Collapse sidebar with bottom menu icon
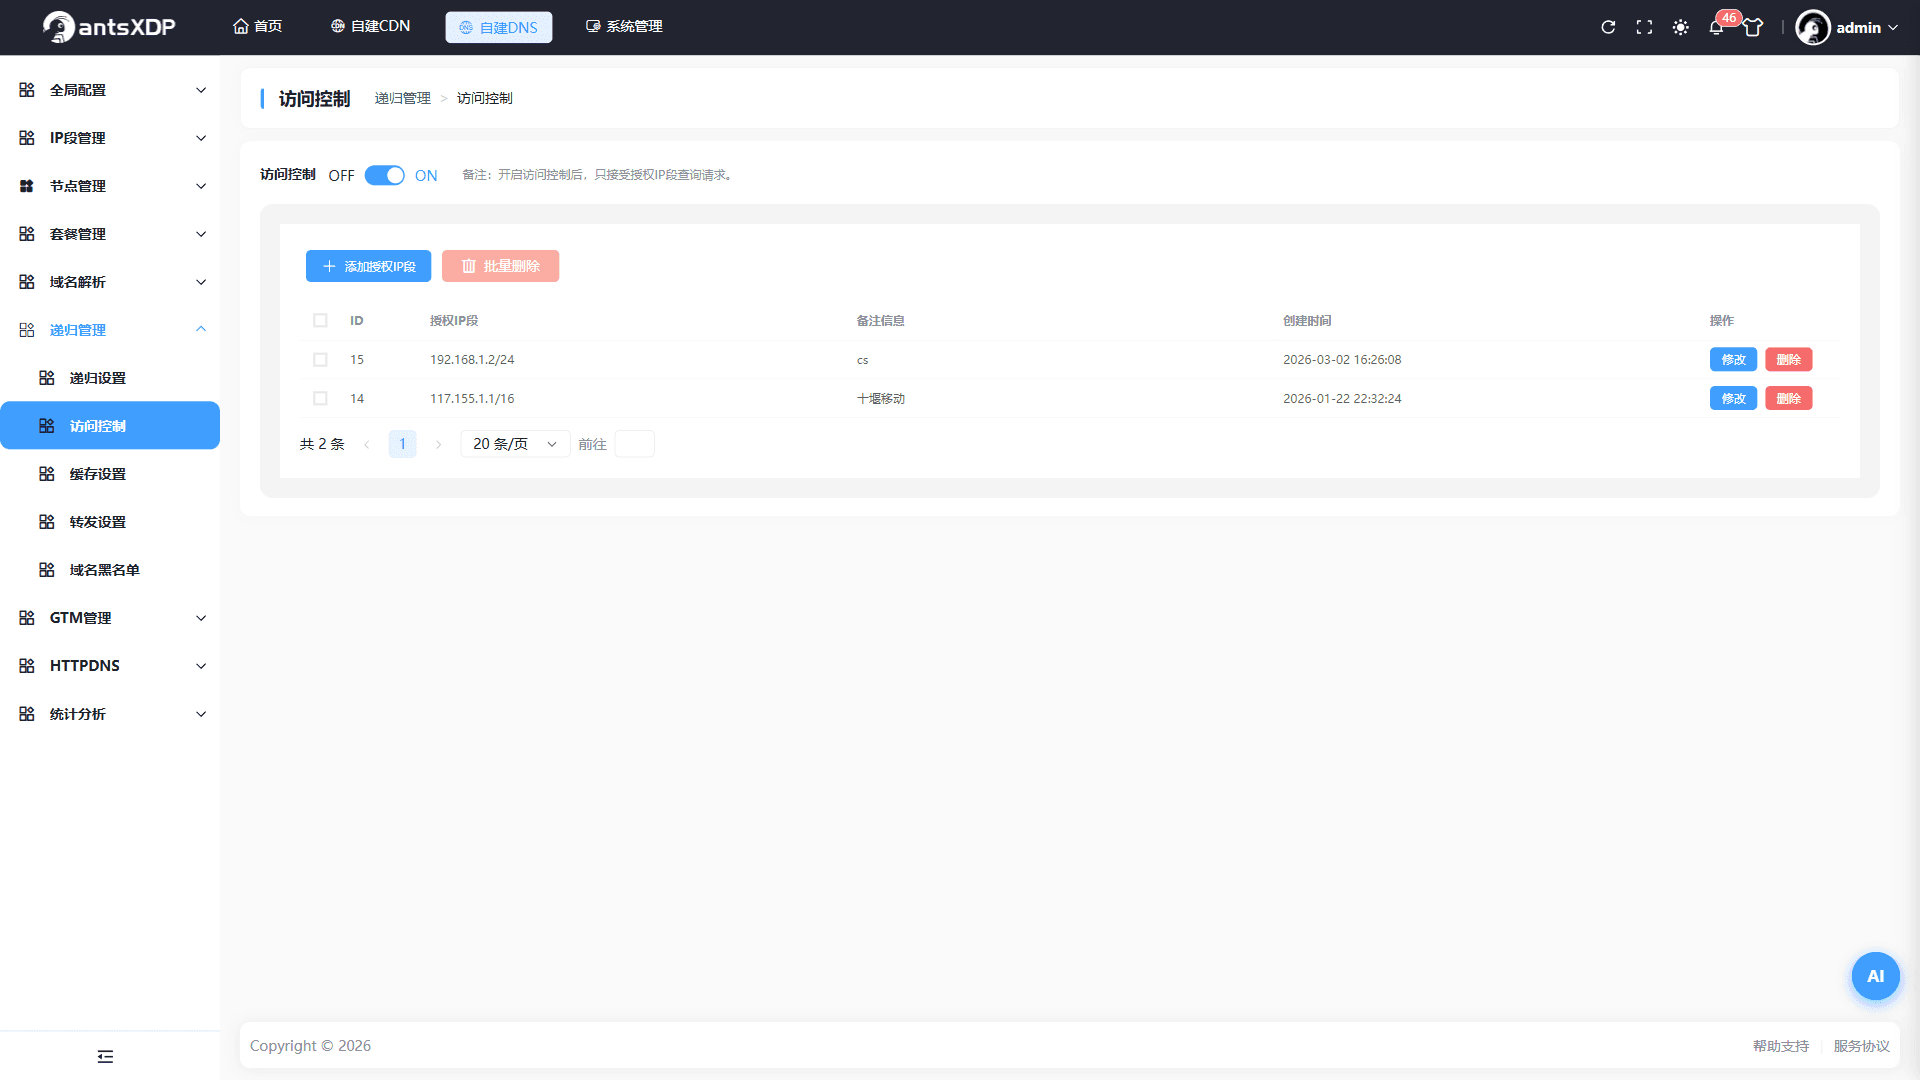The width and height of the screenshot is (1920, 1080). point(105,1056)
